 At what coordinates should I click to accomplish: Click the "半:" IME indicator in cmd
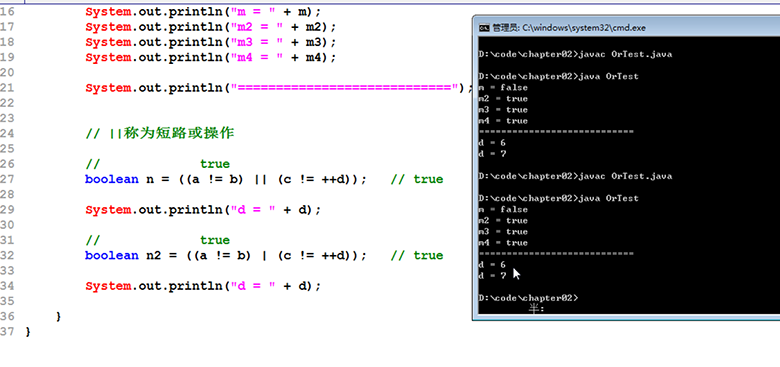[x=536, y=309]
